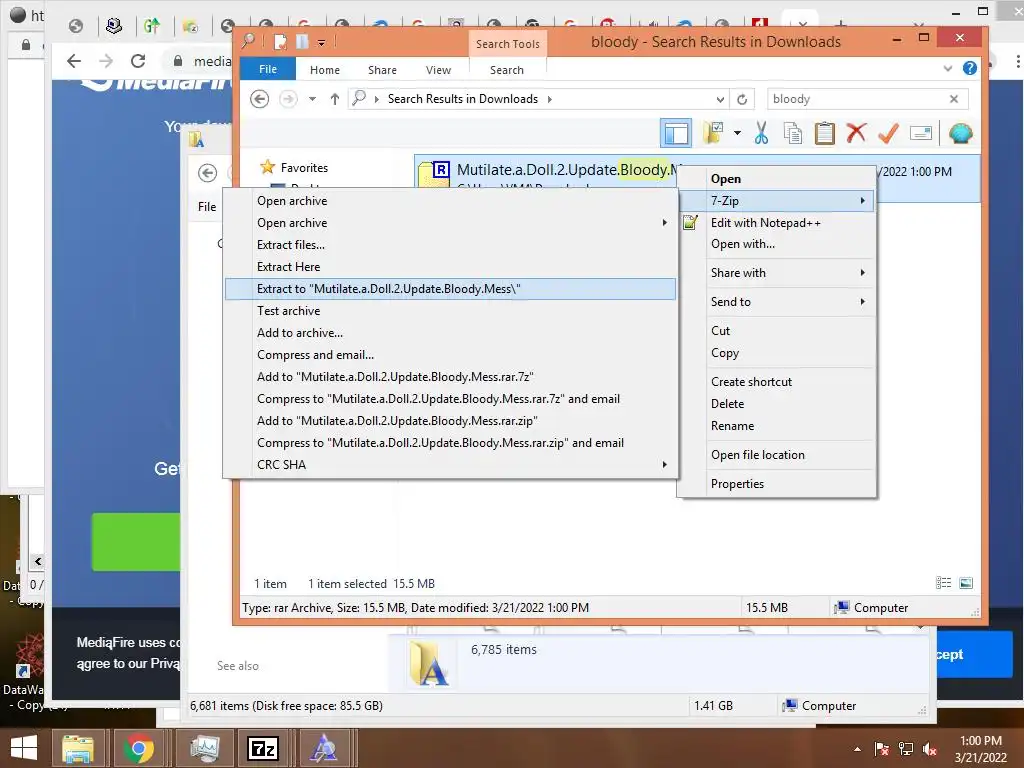This screenshot has height=768, width=1024.
Task: Open the Search ribbon tab
Action: tap(507, 70)
